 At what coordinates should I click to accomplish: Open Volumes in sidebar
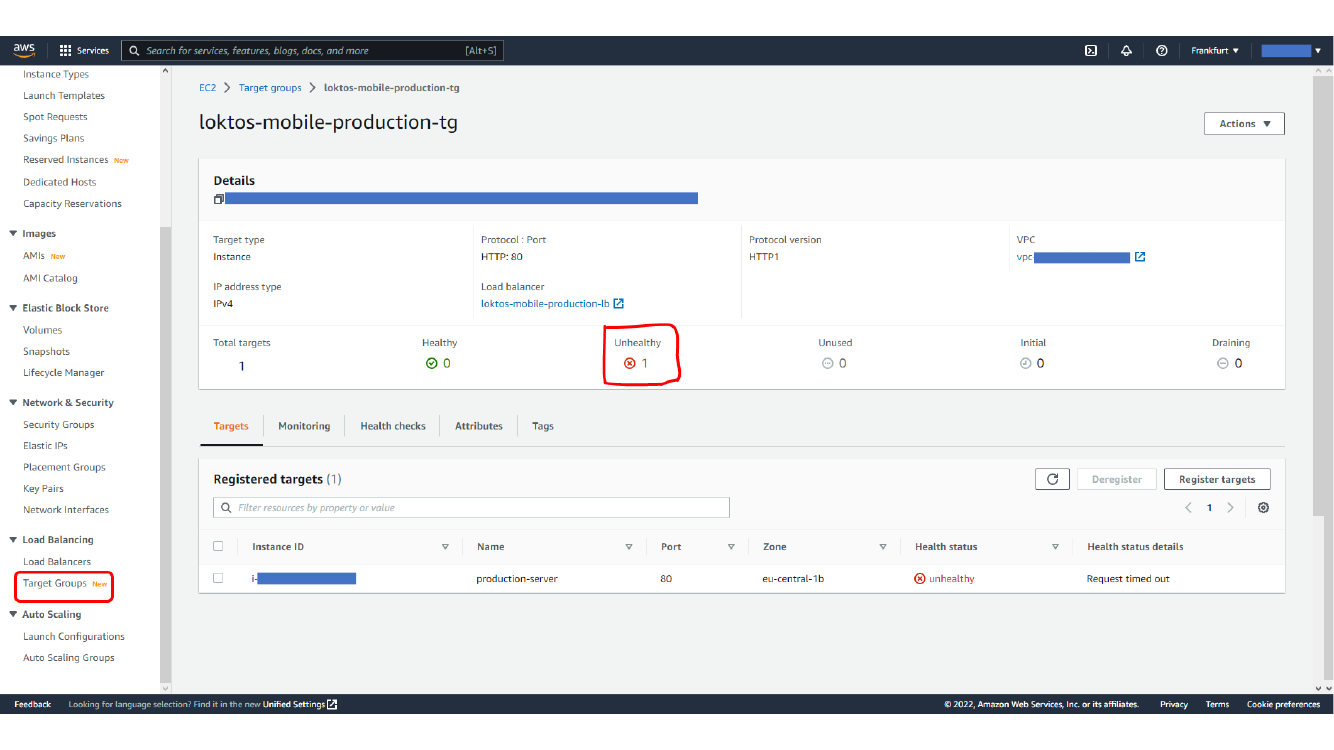pyautogui.click(x=43, y=330)
